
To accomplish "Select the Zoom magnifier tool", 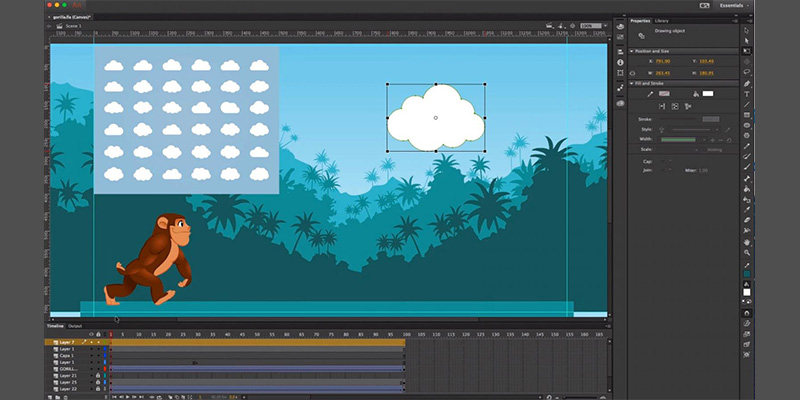I will [746, 252].
